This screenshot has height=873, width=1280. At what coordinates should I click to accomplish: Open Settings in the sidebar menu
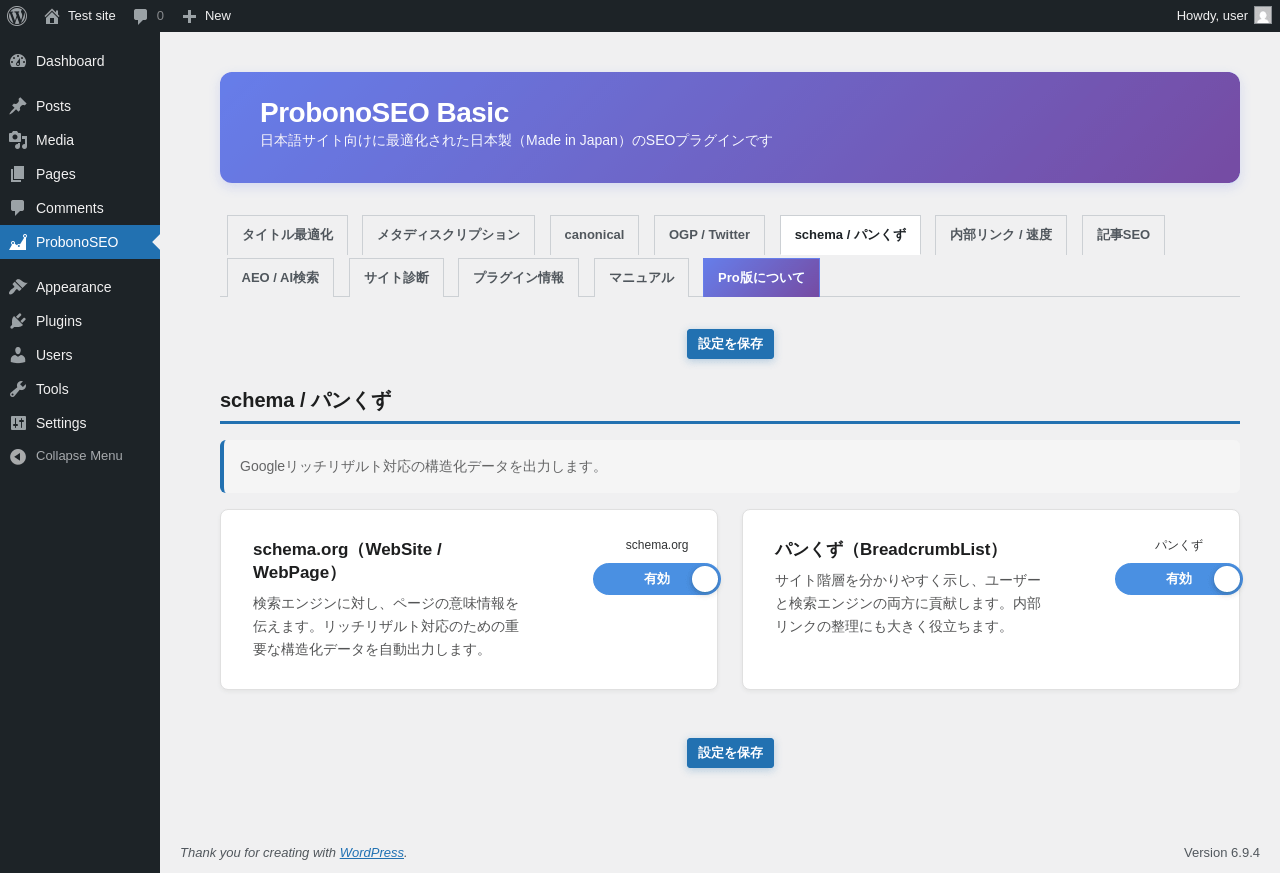pyautogui.click(x=80, y=423)
